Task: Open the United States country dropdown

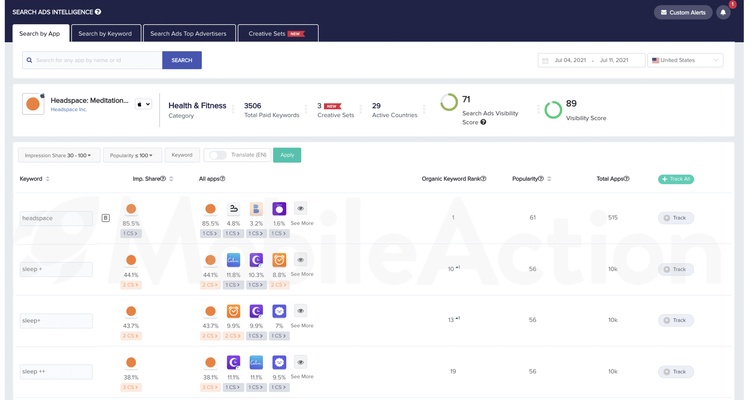Action: tap(685, 60)
